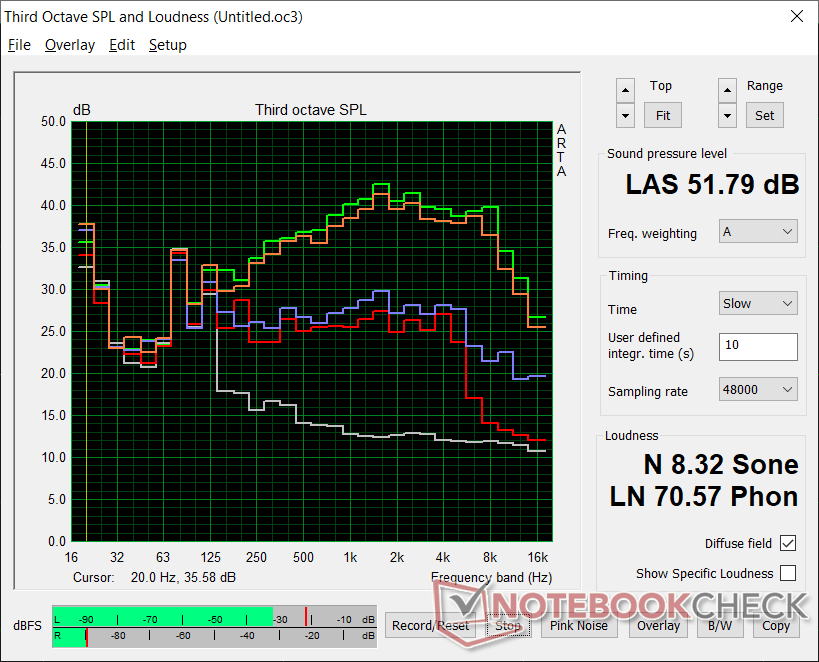The image size is (819, 662).
Task: Expand the Time dropdown set to Slow
Action: tap(758, 303)
